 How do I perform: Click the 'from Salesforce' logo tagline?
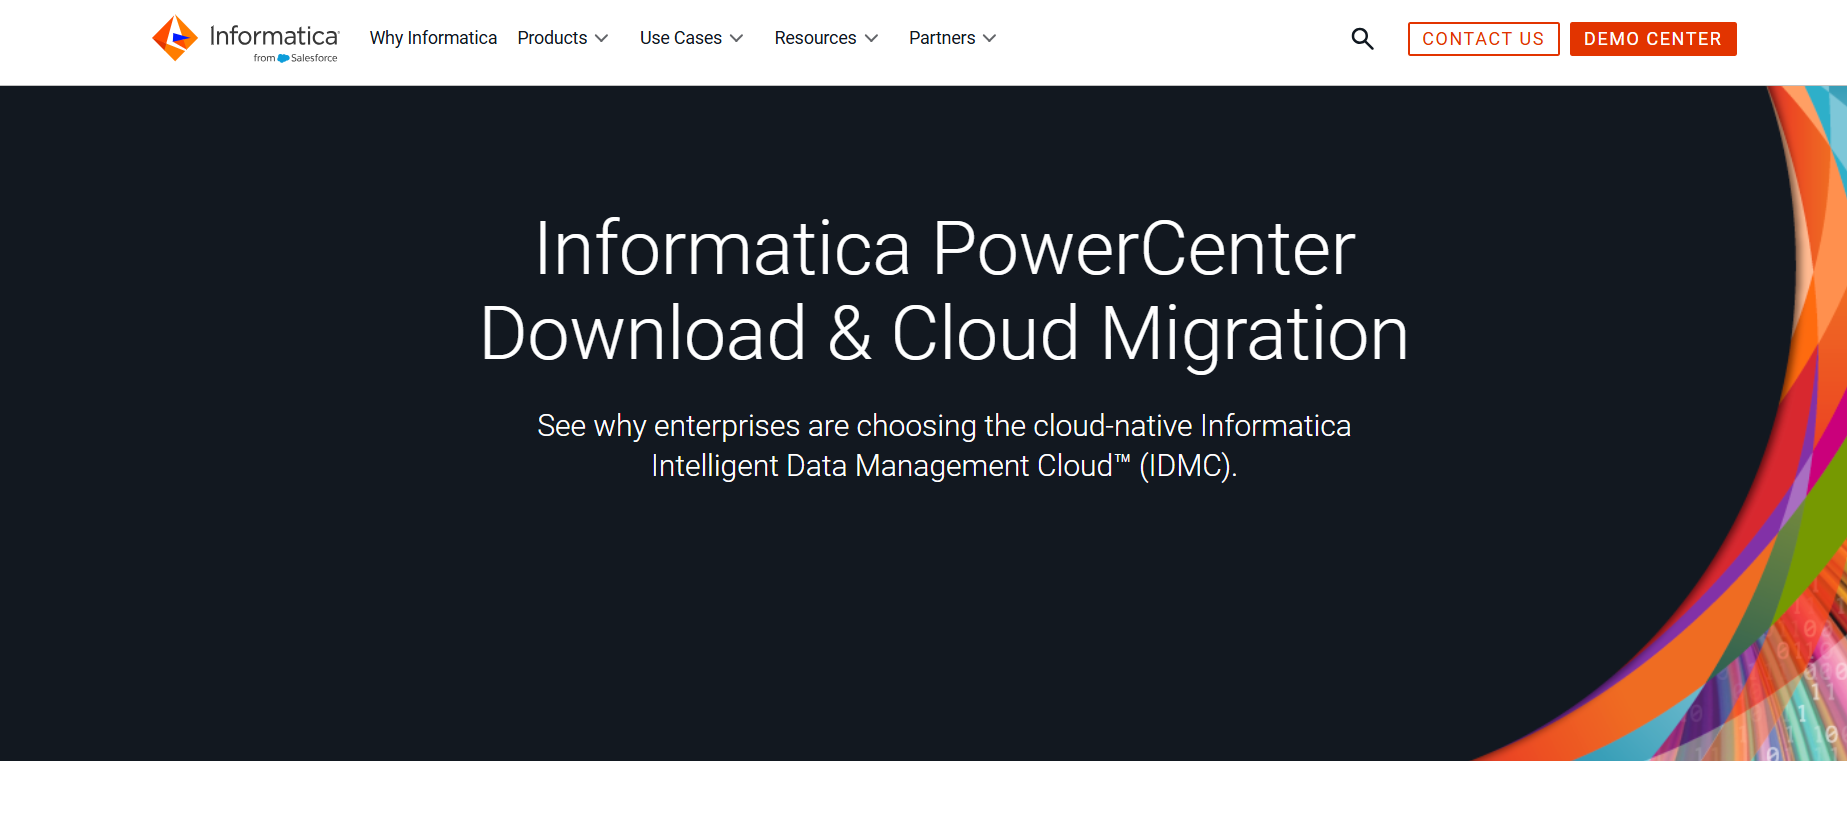[295, 58]
